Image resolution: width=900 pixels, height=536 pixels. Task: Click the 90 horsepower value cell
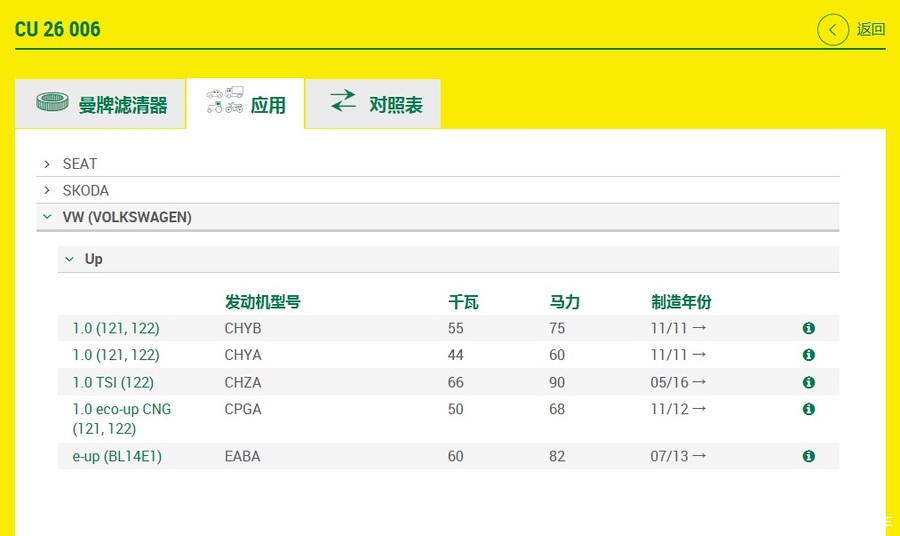tap(557, 382)
